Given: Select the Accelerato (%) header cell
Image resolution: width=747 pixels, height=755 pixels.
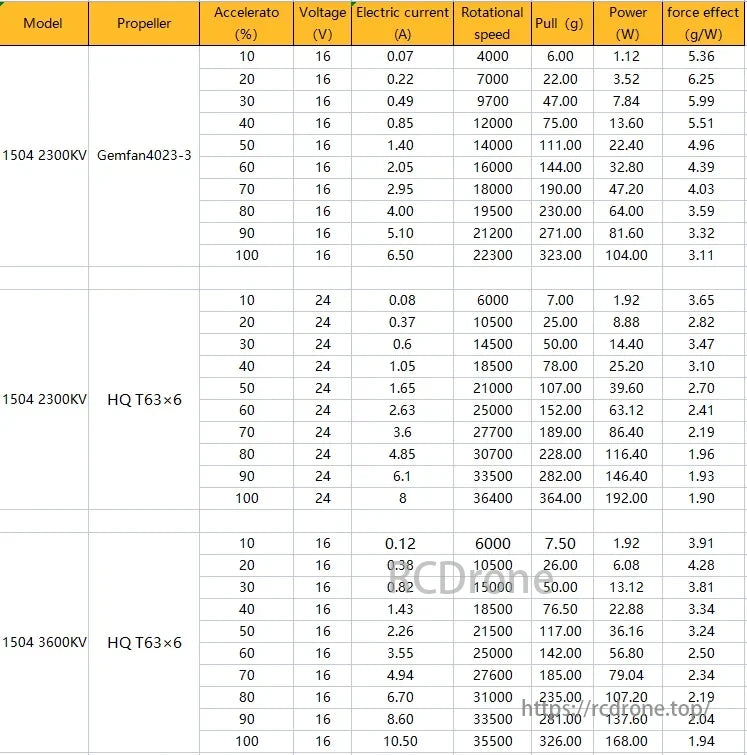Looking at the screenshot, I should coord(246,23).
